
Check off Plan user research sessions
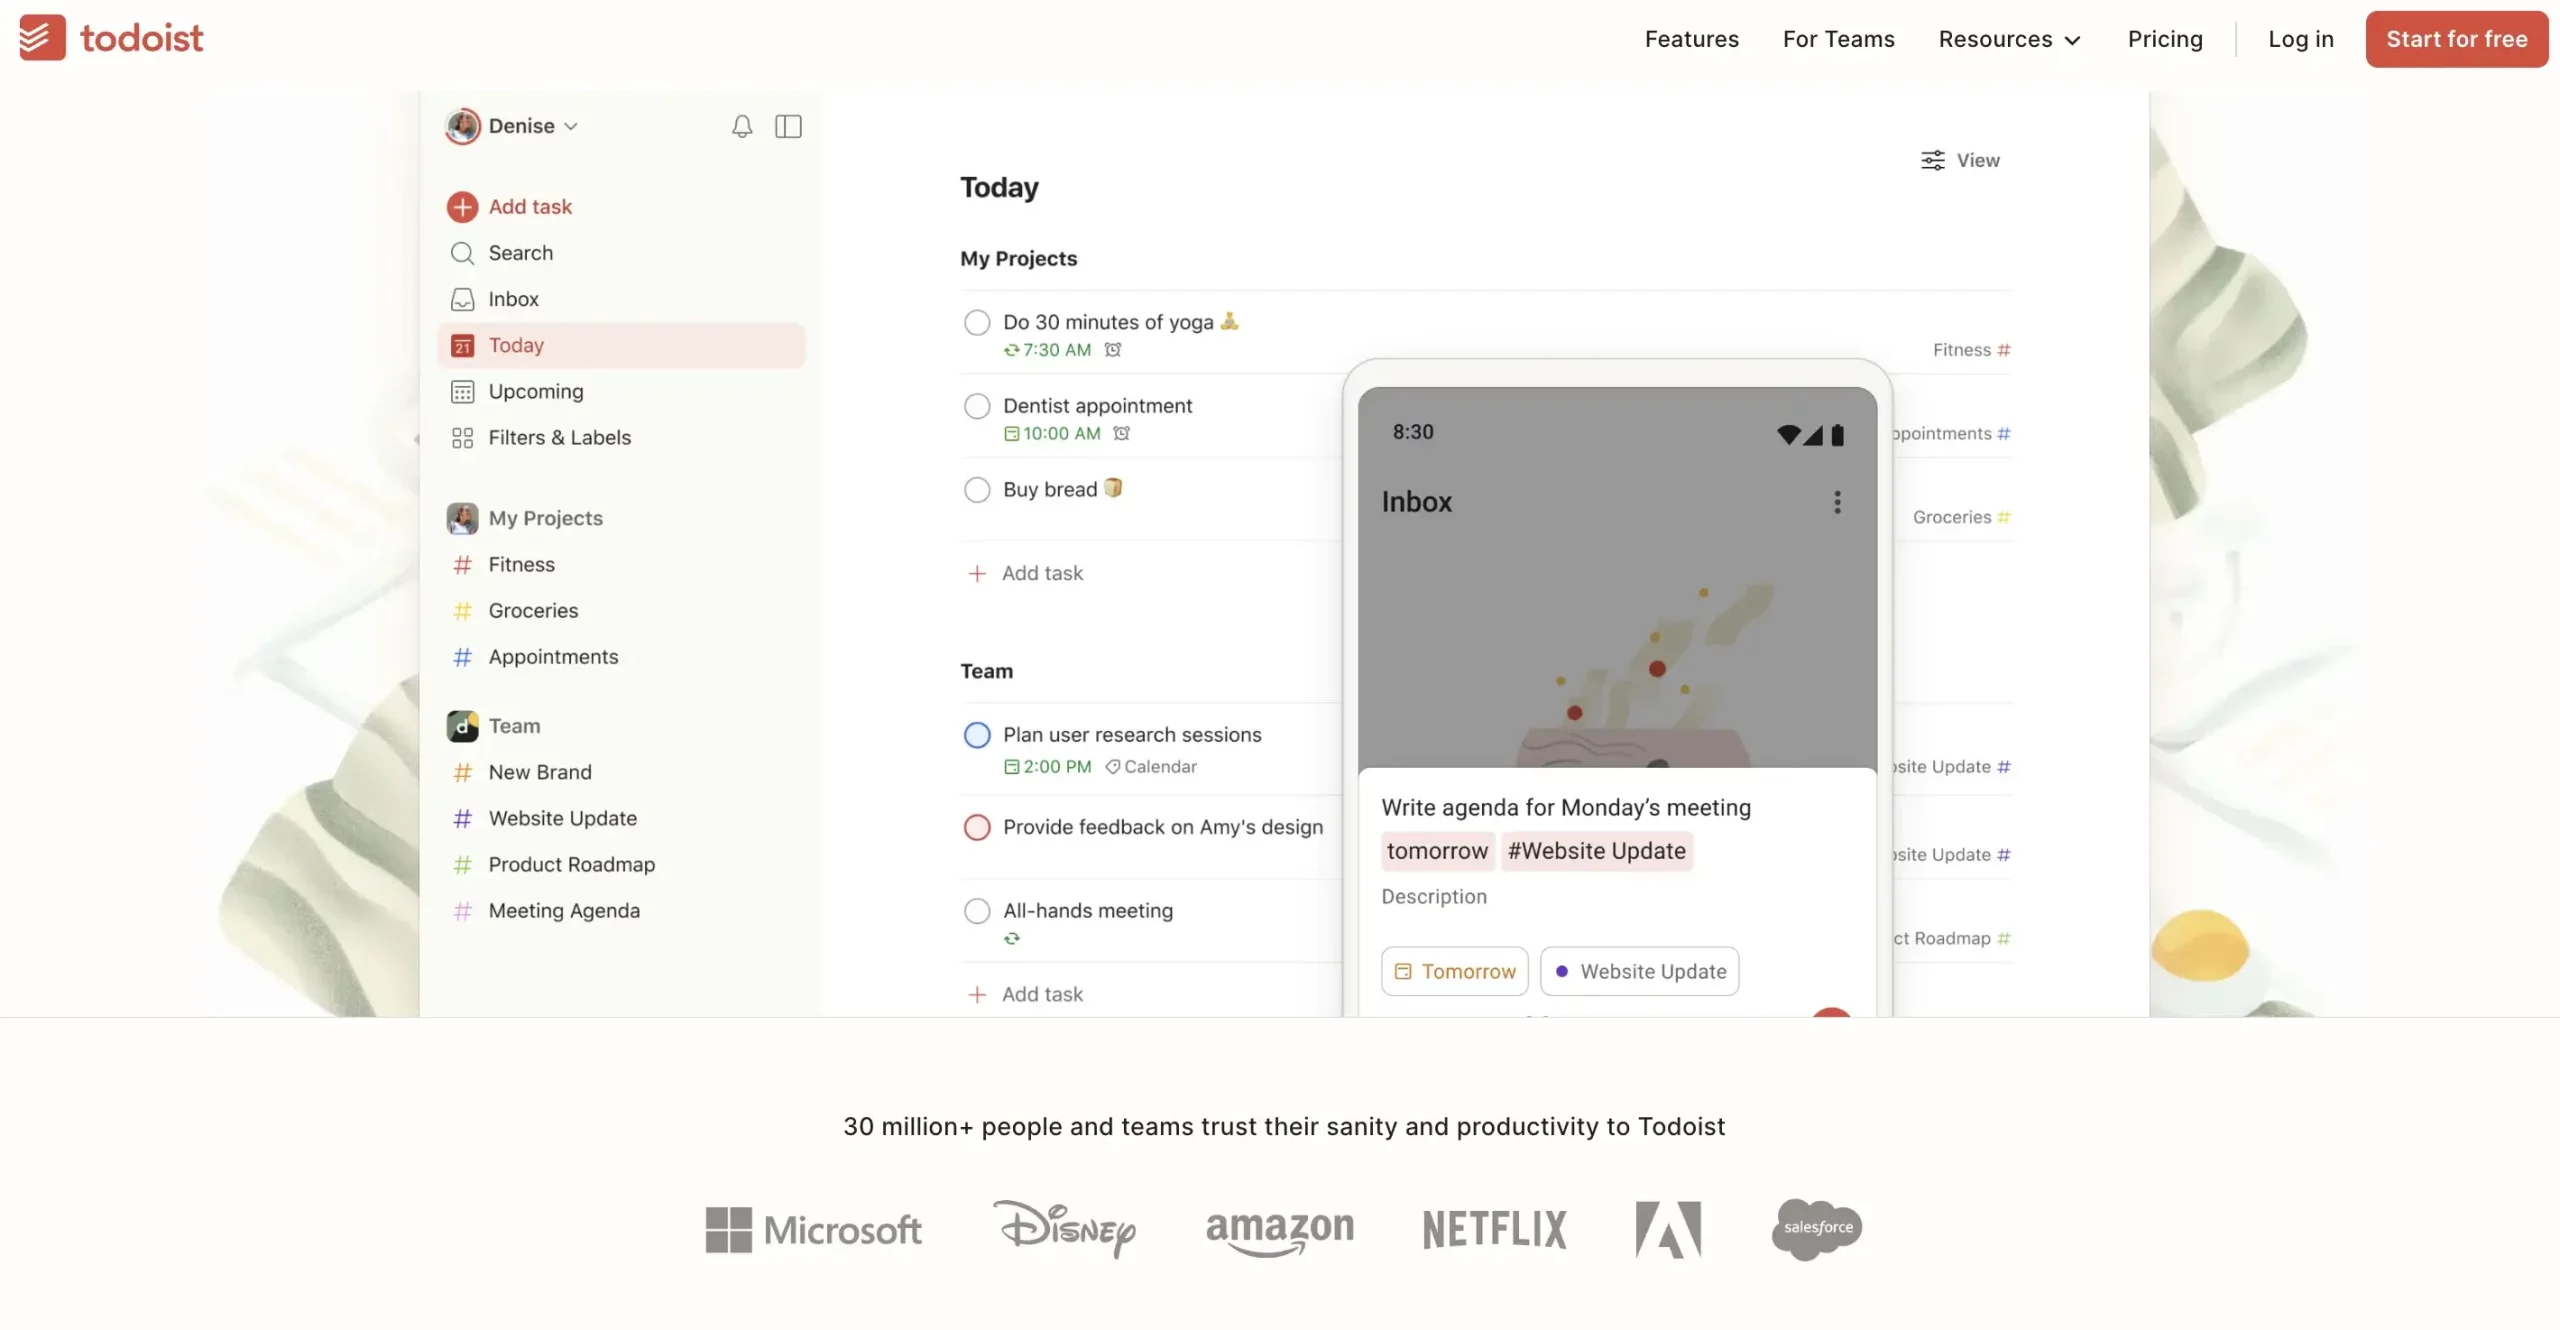pyautogui.click(x=977, y=735)
